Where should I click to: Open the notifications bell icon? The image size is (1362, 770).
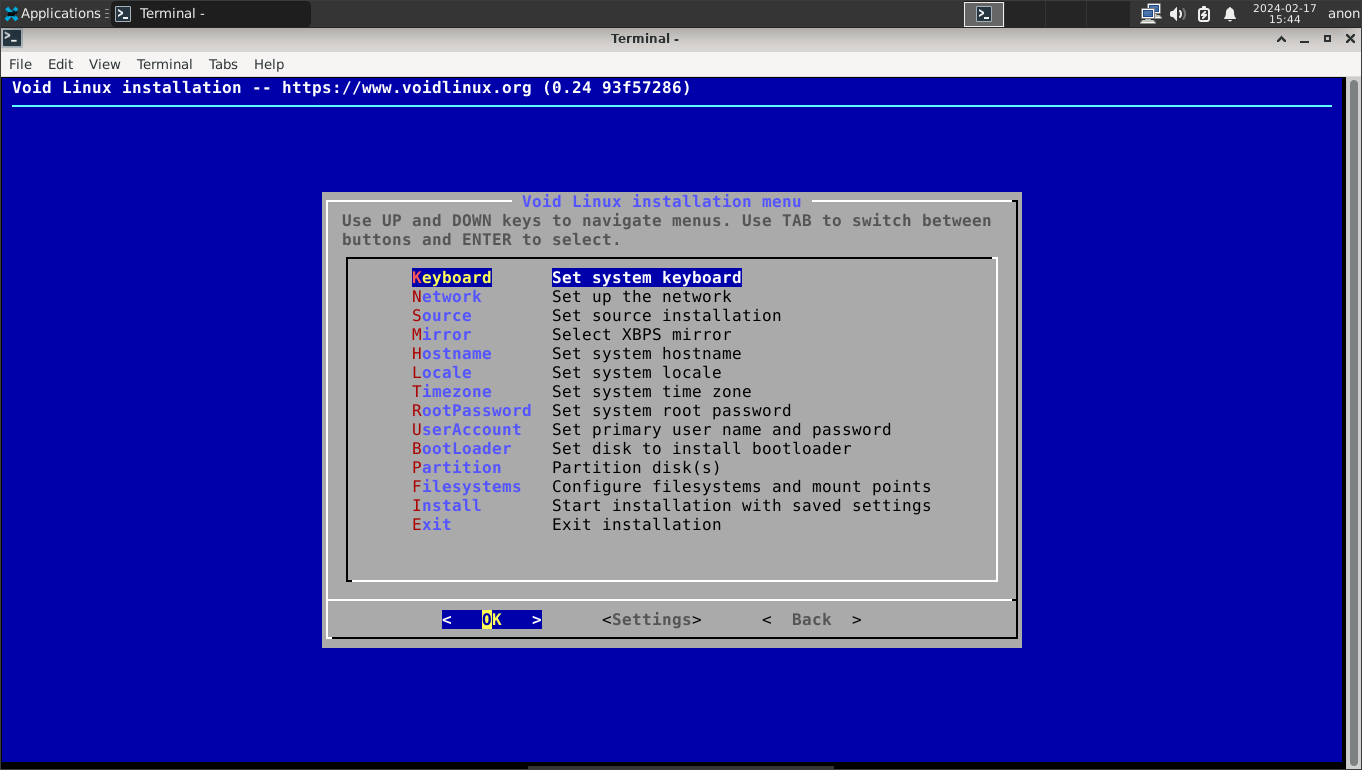[1230, 14]
